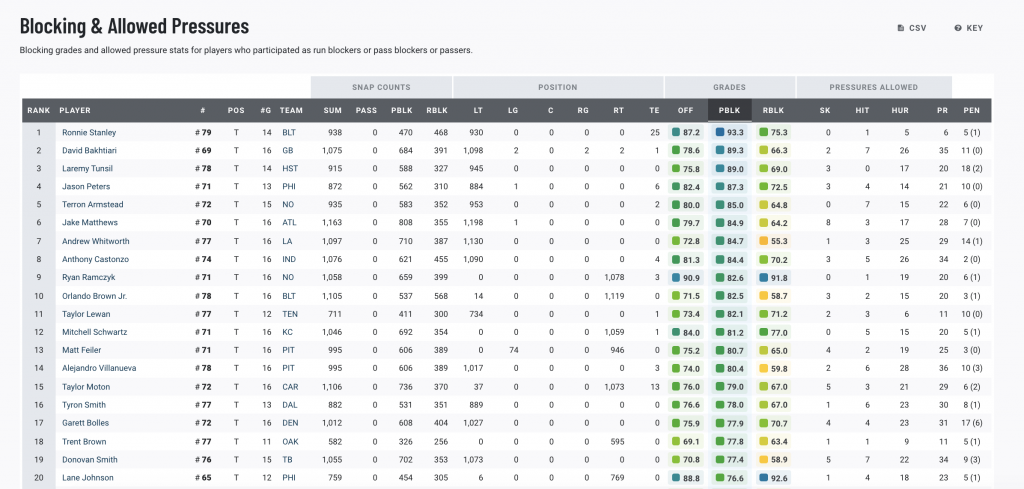Click the DAL team link for Tyron Smith
Screen dimensions: 1024x489
point(288,404)
